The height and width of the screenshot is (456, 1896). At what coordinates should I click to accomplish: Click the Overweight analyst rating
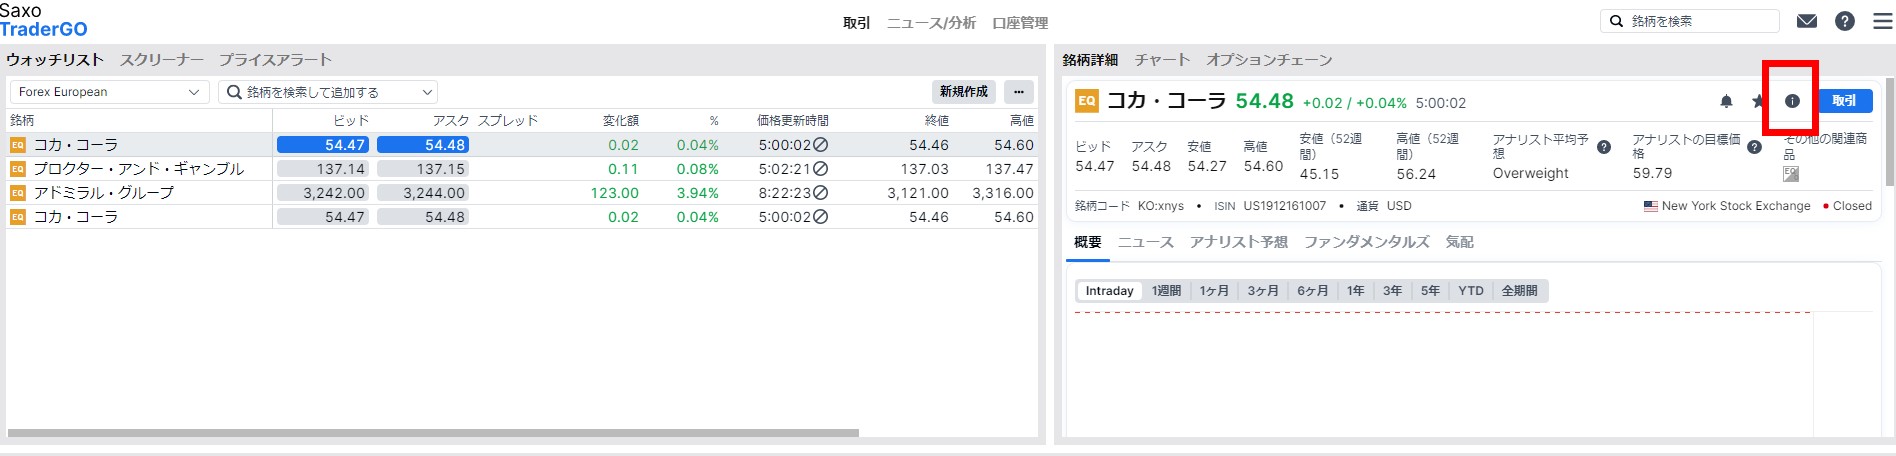[x=1530, y=174]
